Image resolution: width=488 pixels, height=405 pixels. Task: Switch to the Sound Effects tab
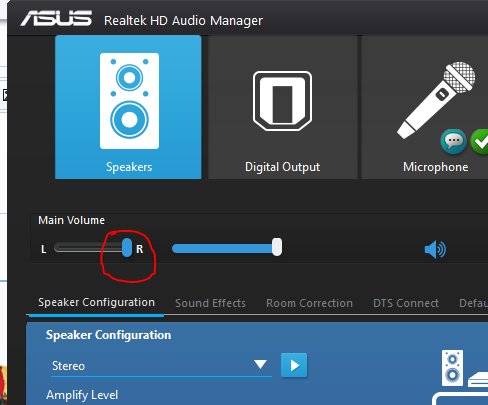(x=210, y=303)
